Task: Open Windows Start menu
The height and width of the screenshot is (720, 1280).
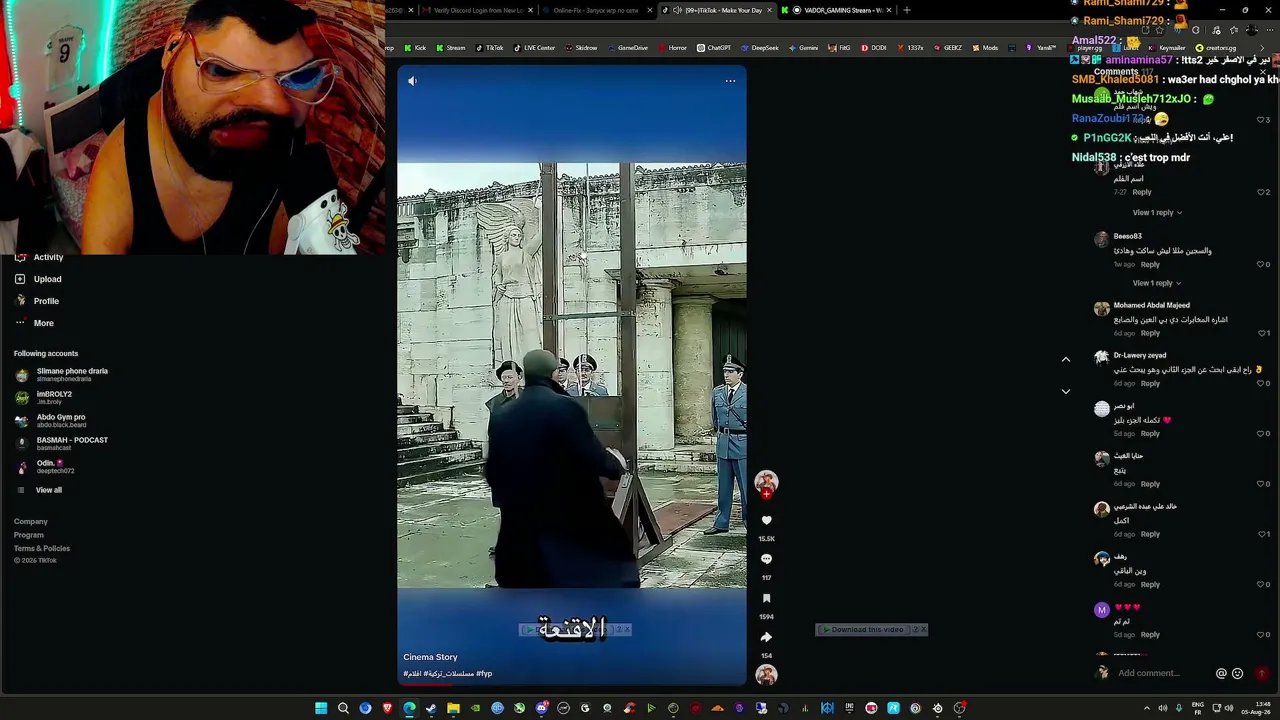Action: [x=321, y=709]
